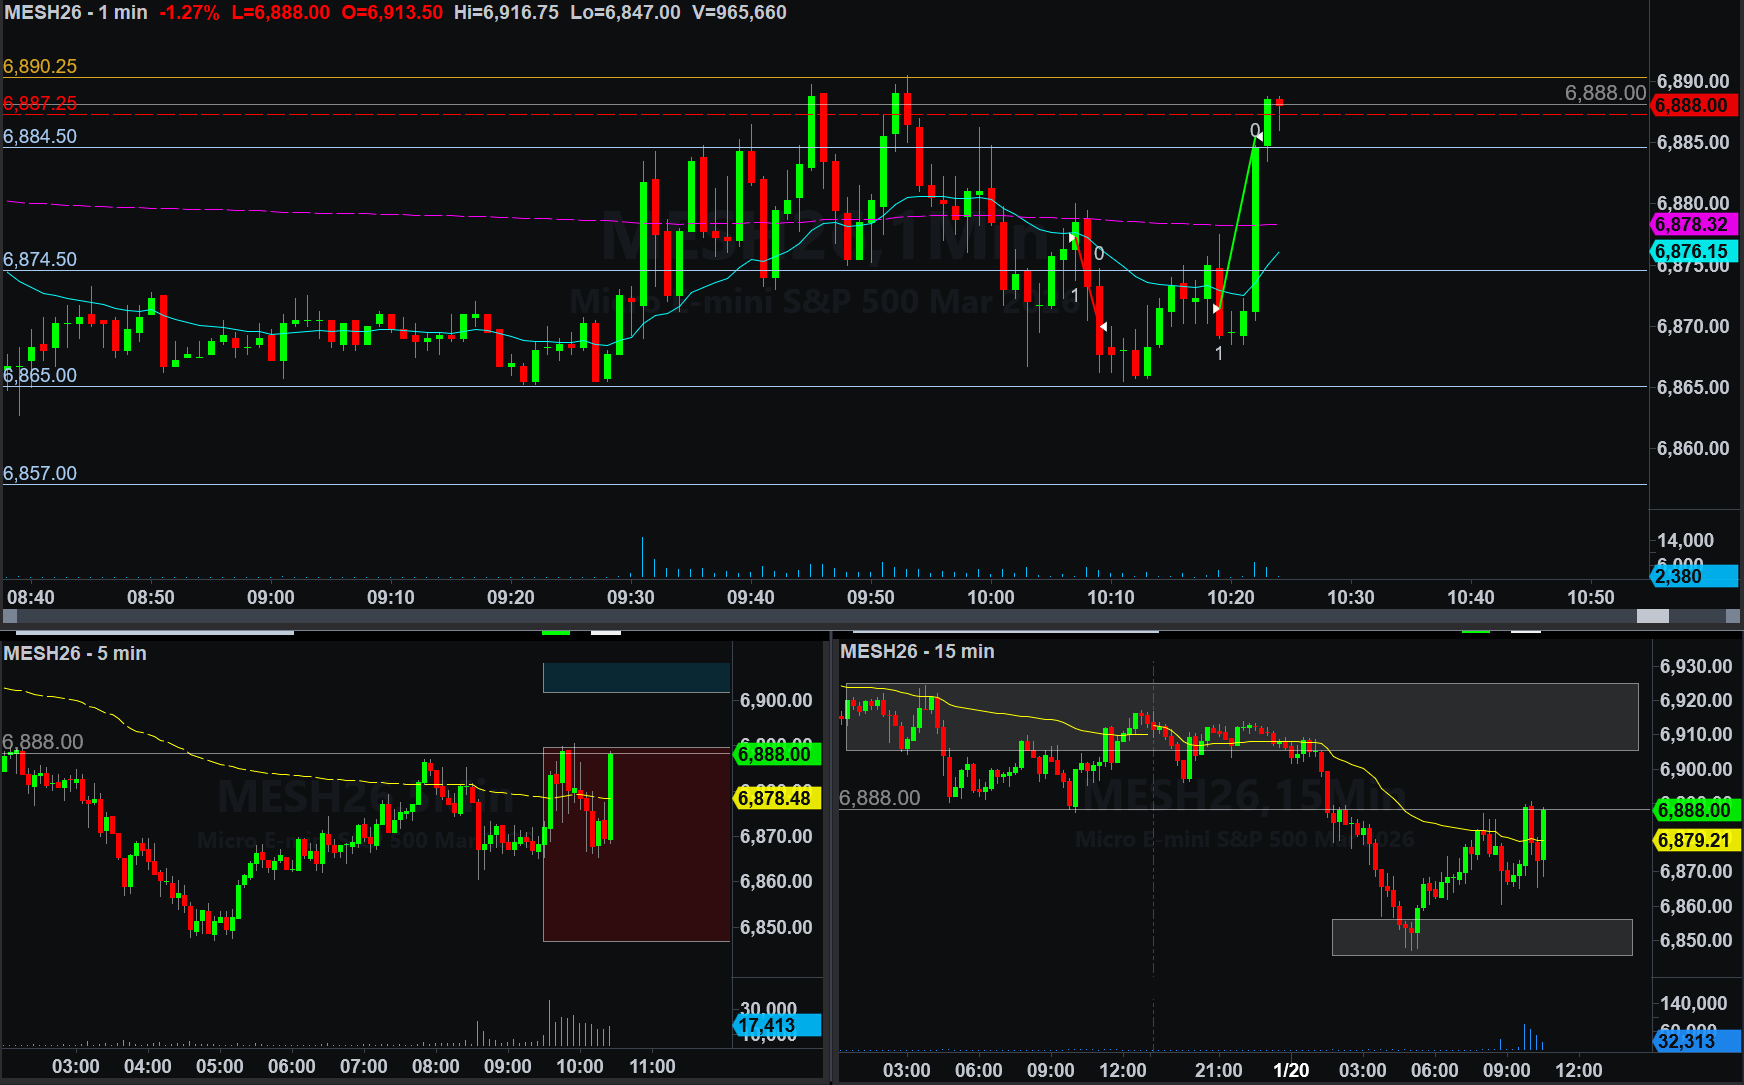Click the MESH26 - 5 min chart title
Viewport: 1744px width, 1085px height.
coord(75,653)
